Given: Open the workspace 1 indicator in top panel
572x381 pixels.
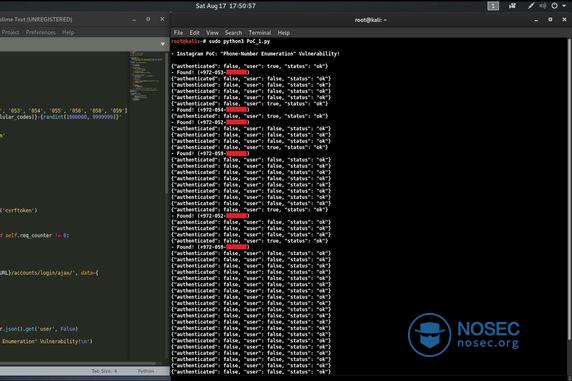Looking at the screenshot, I should click(493, 6).
